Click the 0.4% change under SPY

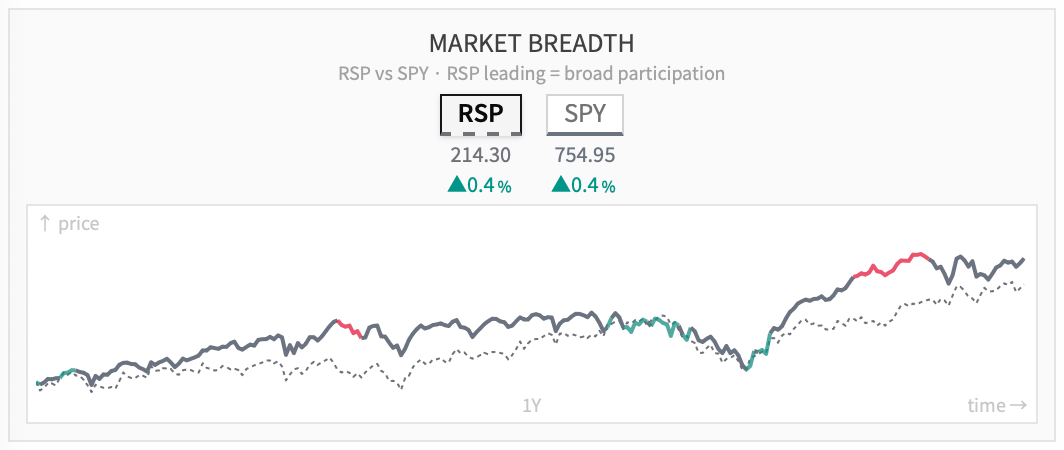point(594,185)
